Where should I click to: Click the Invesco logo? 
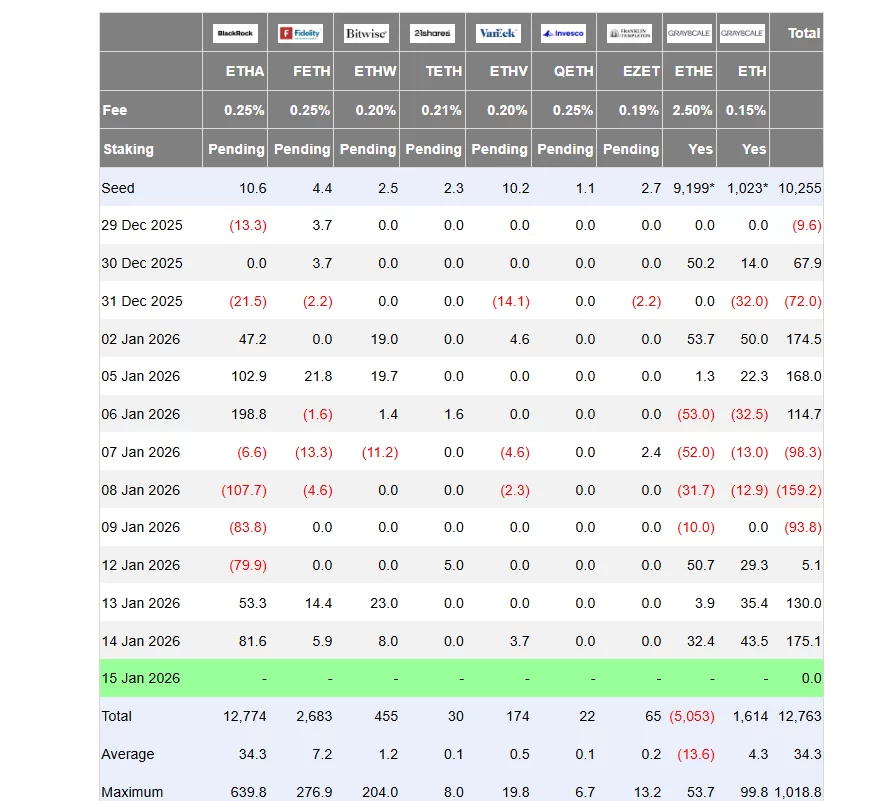coord(563,34)
